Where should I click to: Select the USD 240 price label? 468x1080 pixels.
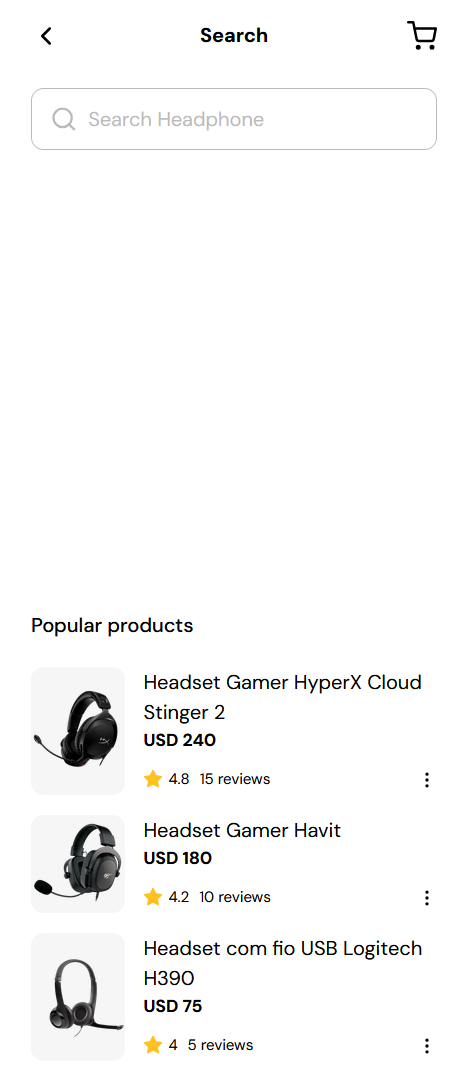pos(180,740)
